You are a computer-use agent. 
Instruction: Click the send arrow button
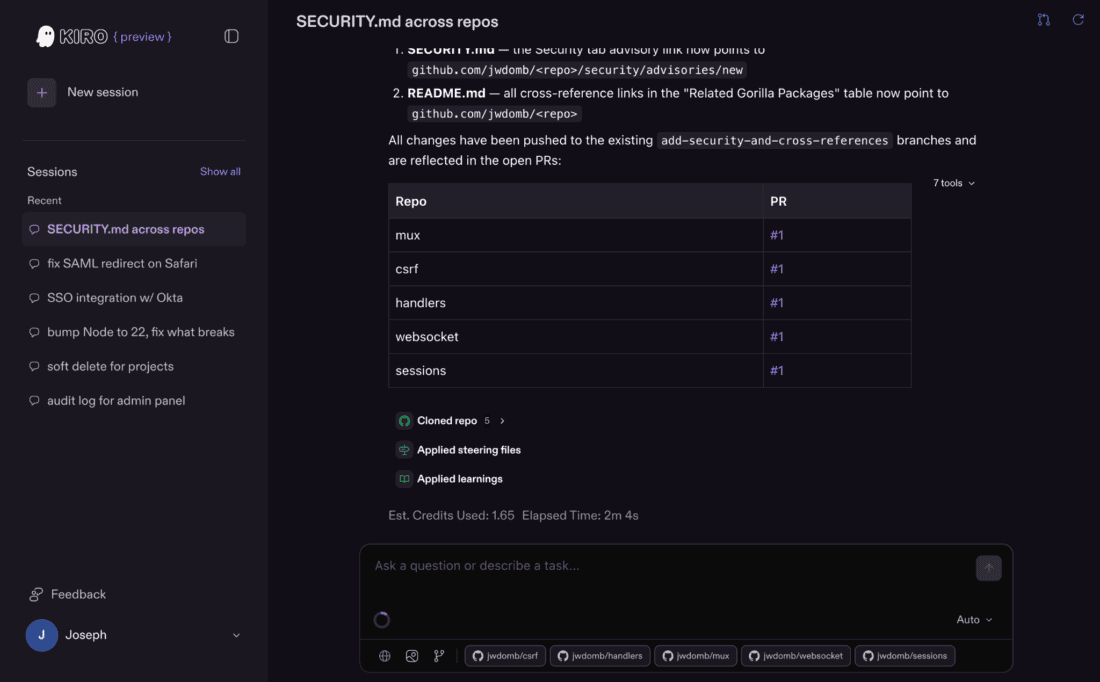click(x=988, y=568)
